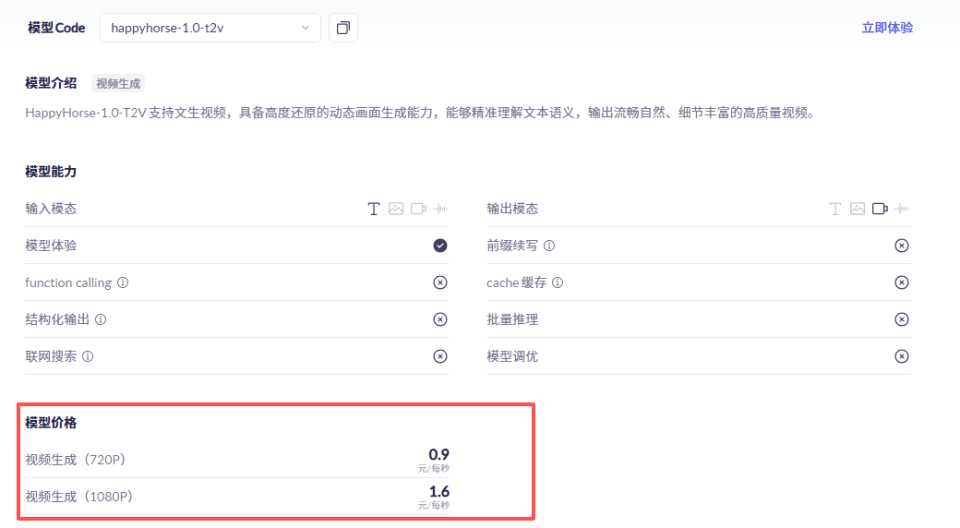Click the audio waveform icon in 输入模态 row
The image size is (960, 528).
(x=441, y=209)
